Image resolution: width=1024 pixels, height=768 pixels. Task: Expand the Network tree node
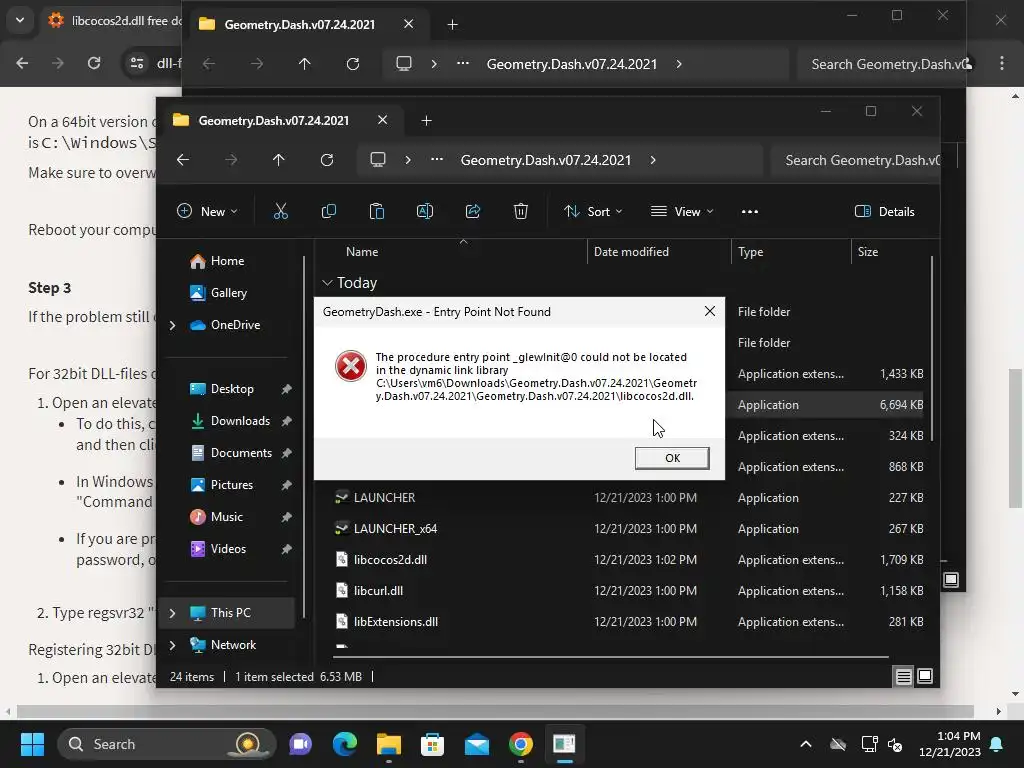point(172,645)
